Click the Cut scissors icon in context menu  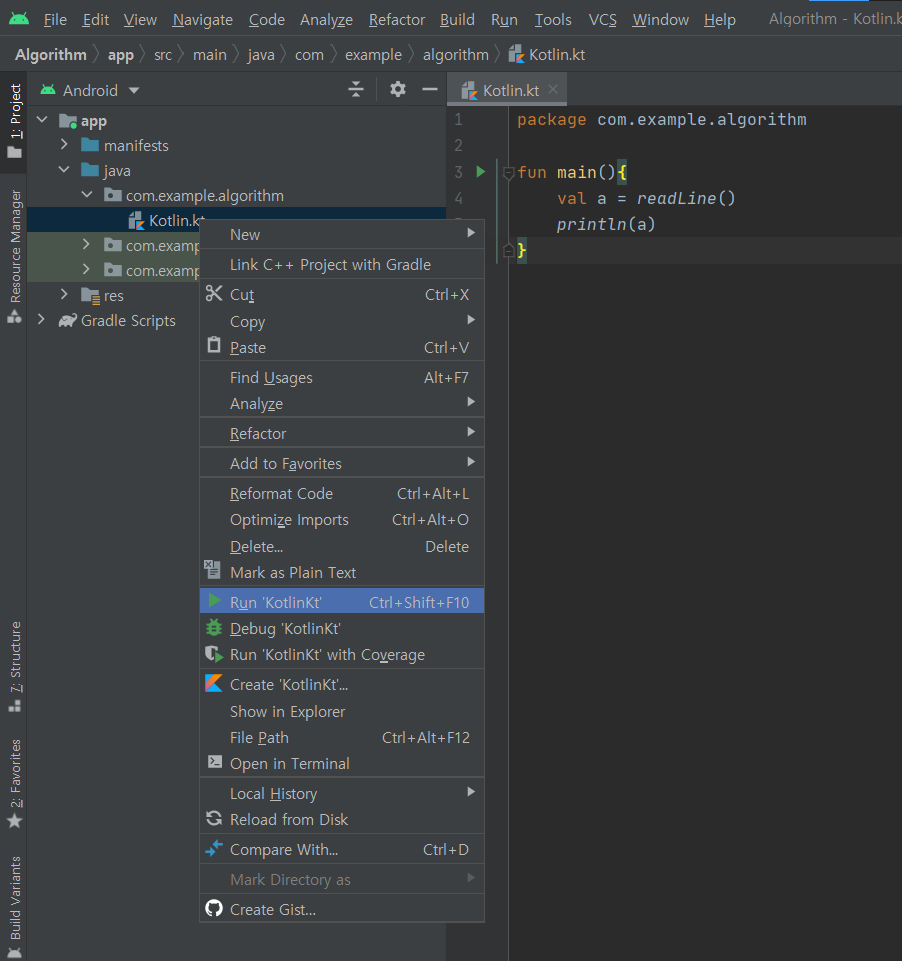pyautogui.click(x=214, y=294)
